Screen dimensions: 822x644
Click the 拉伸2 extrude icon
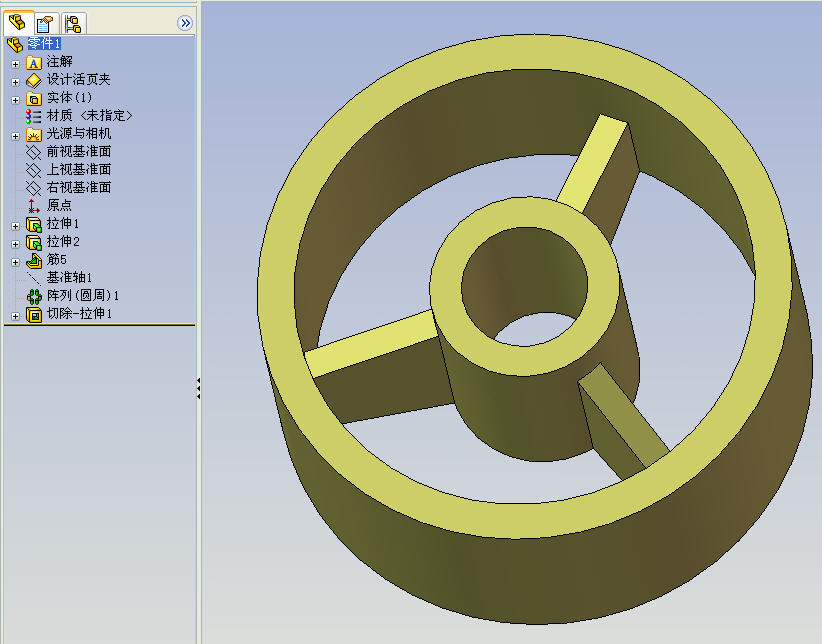click(x=34, y=243)
